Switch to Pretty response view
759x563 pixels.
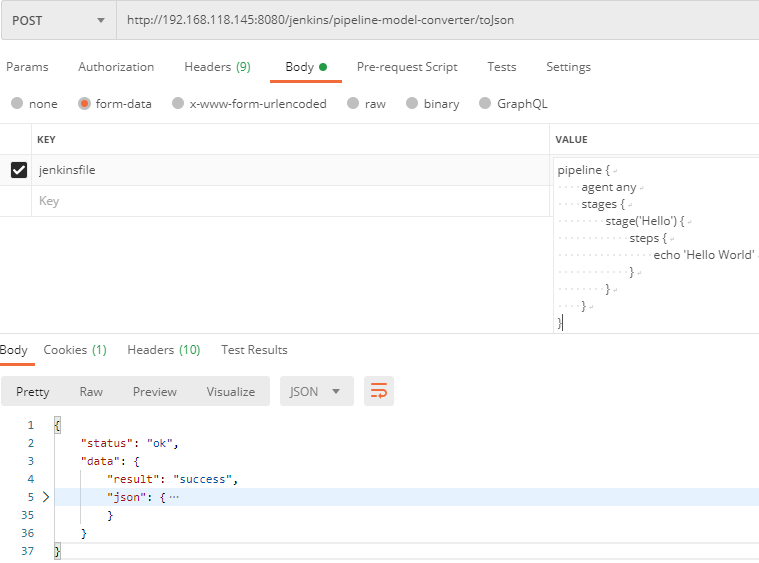tap(32, 391)
